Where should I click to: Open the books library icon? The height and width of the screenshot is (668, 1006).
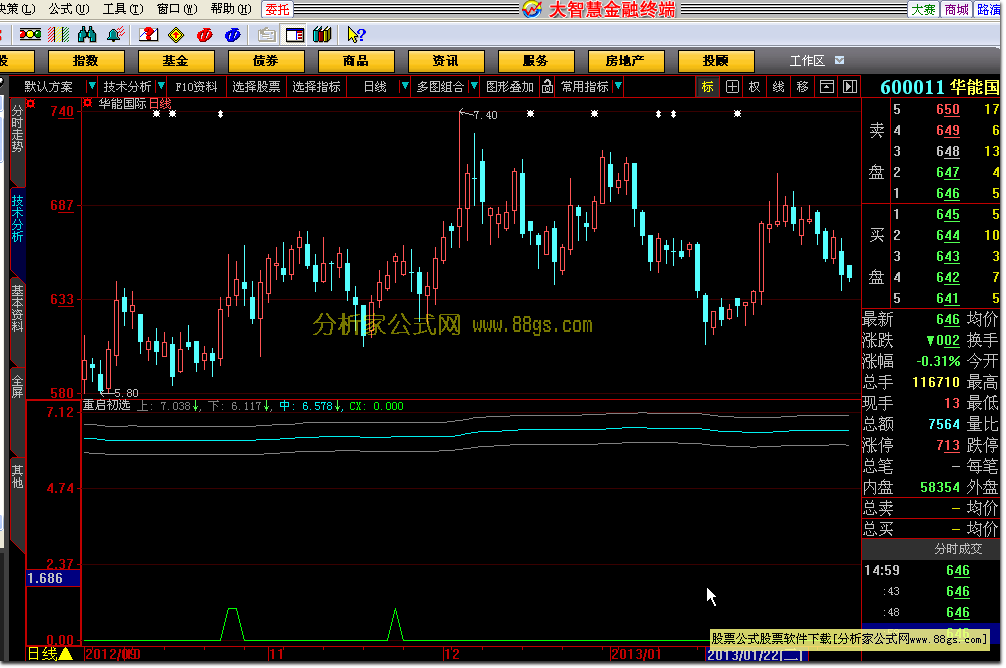click(322, 35)
